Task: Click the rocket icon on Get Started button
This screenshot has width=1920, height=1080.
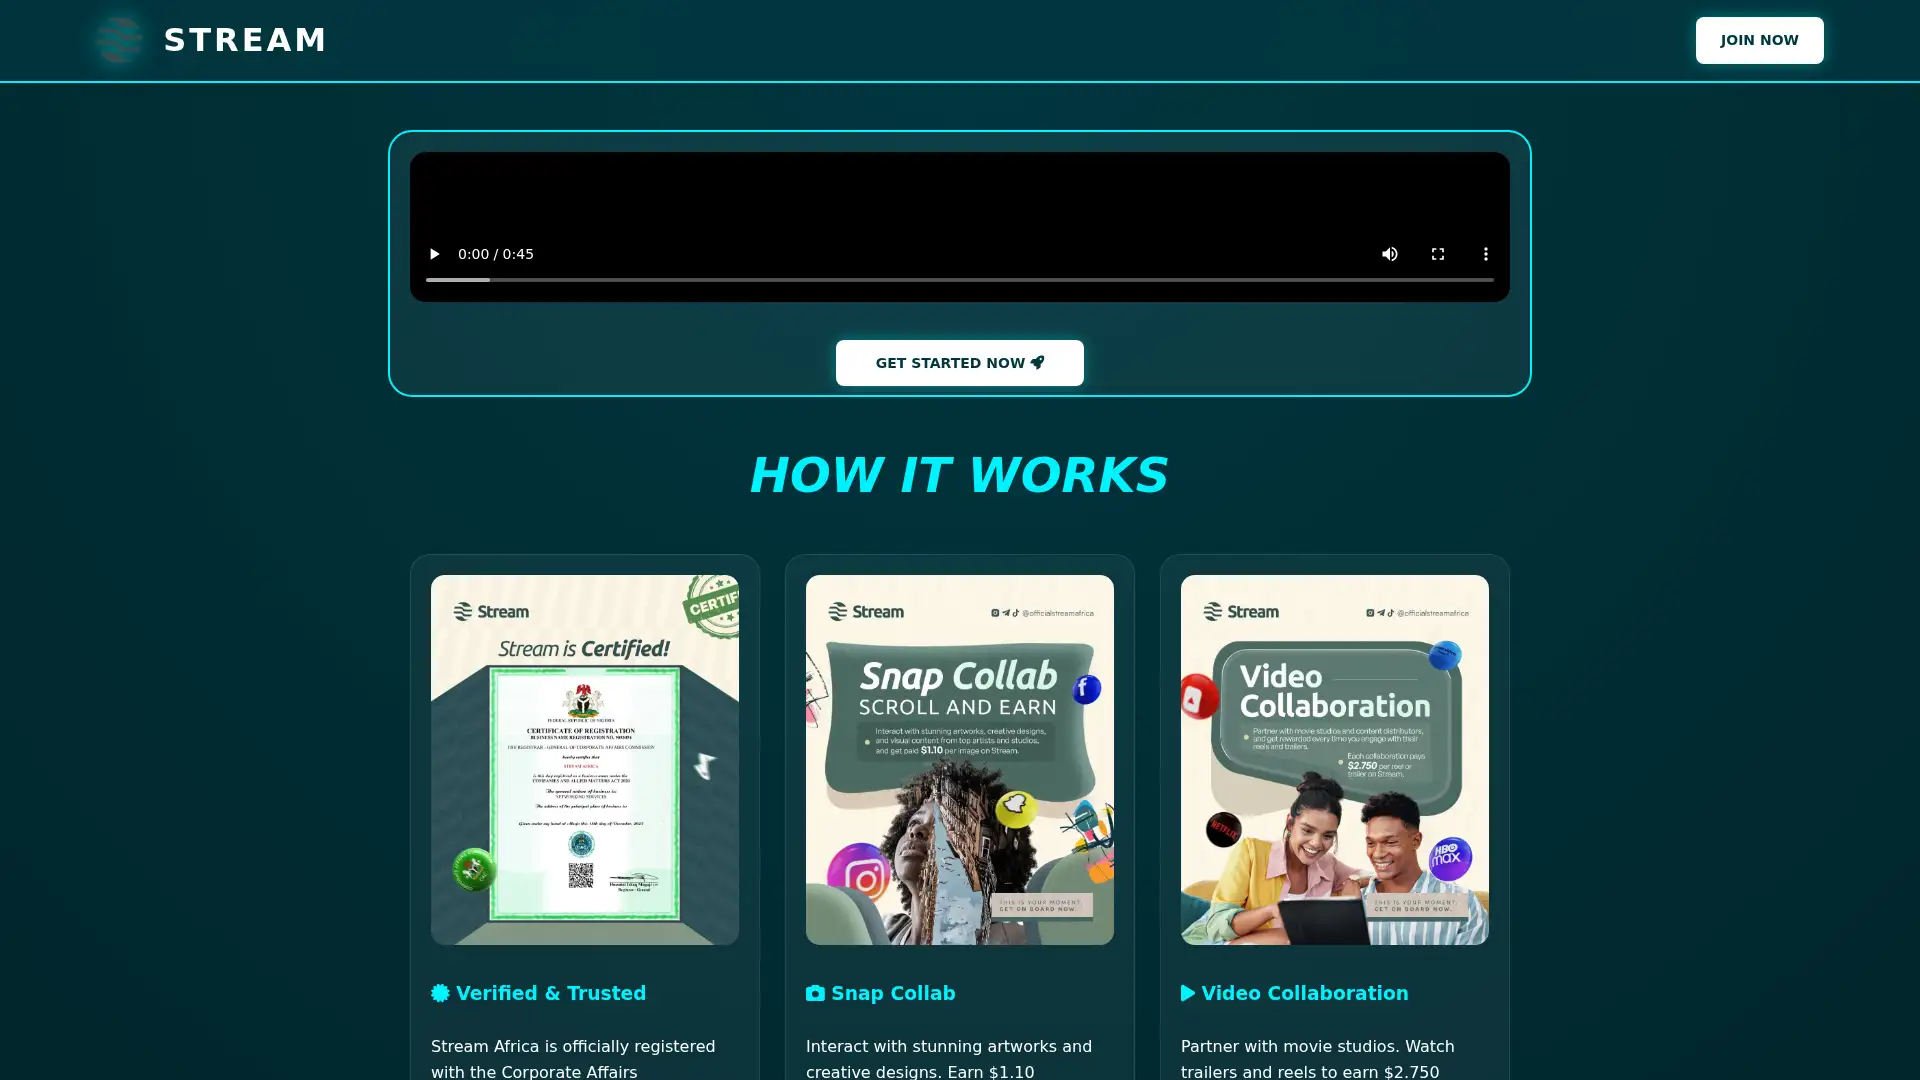Action: point(1038,362)
